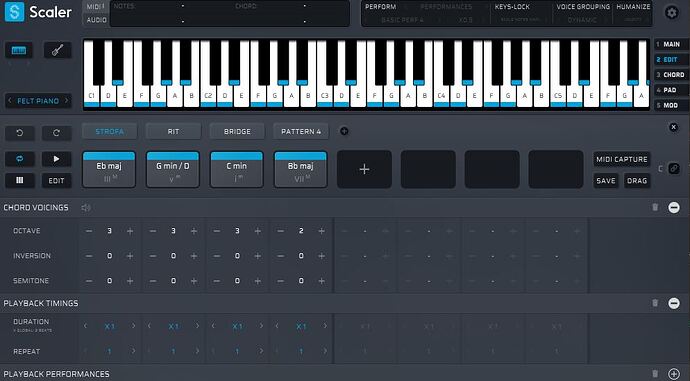The image size is (690, 381).
Task: Close the edit panel with X icon
Action: click(673, 127)
